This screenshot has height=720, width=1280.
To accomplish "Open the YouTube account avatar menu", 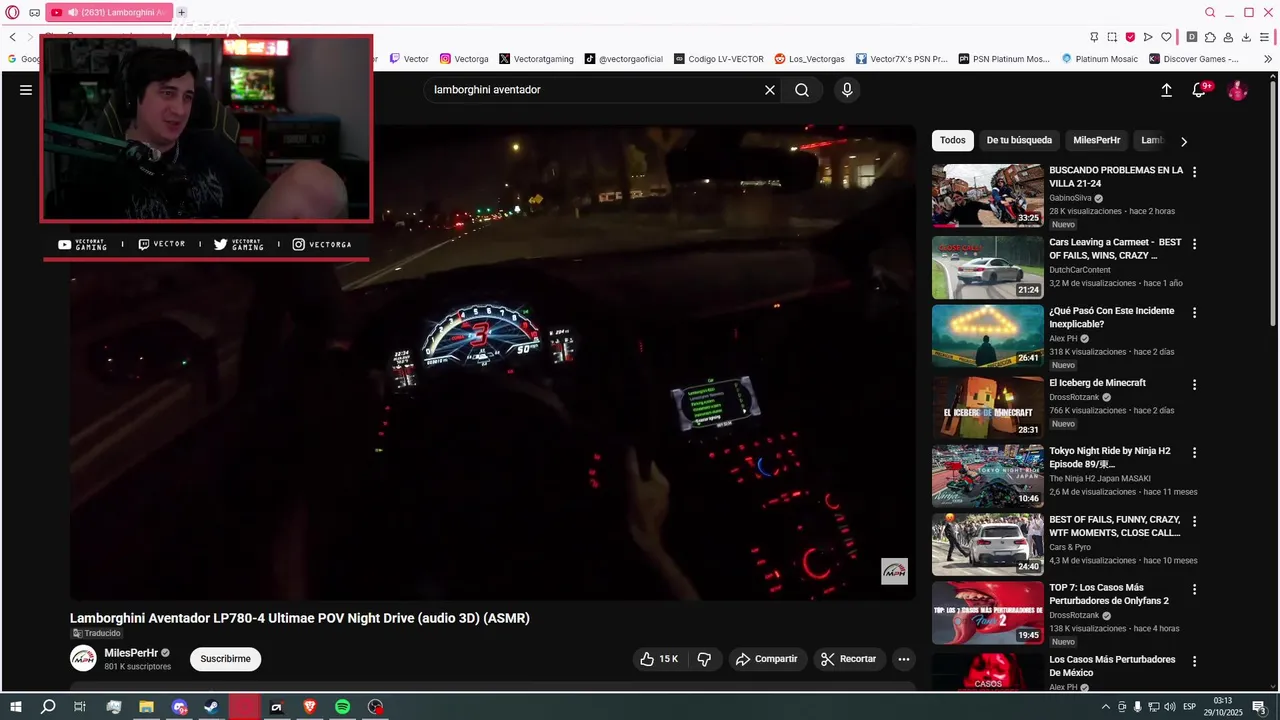I will point(1238,90).
